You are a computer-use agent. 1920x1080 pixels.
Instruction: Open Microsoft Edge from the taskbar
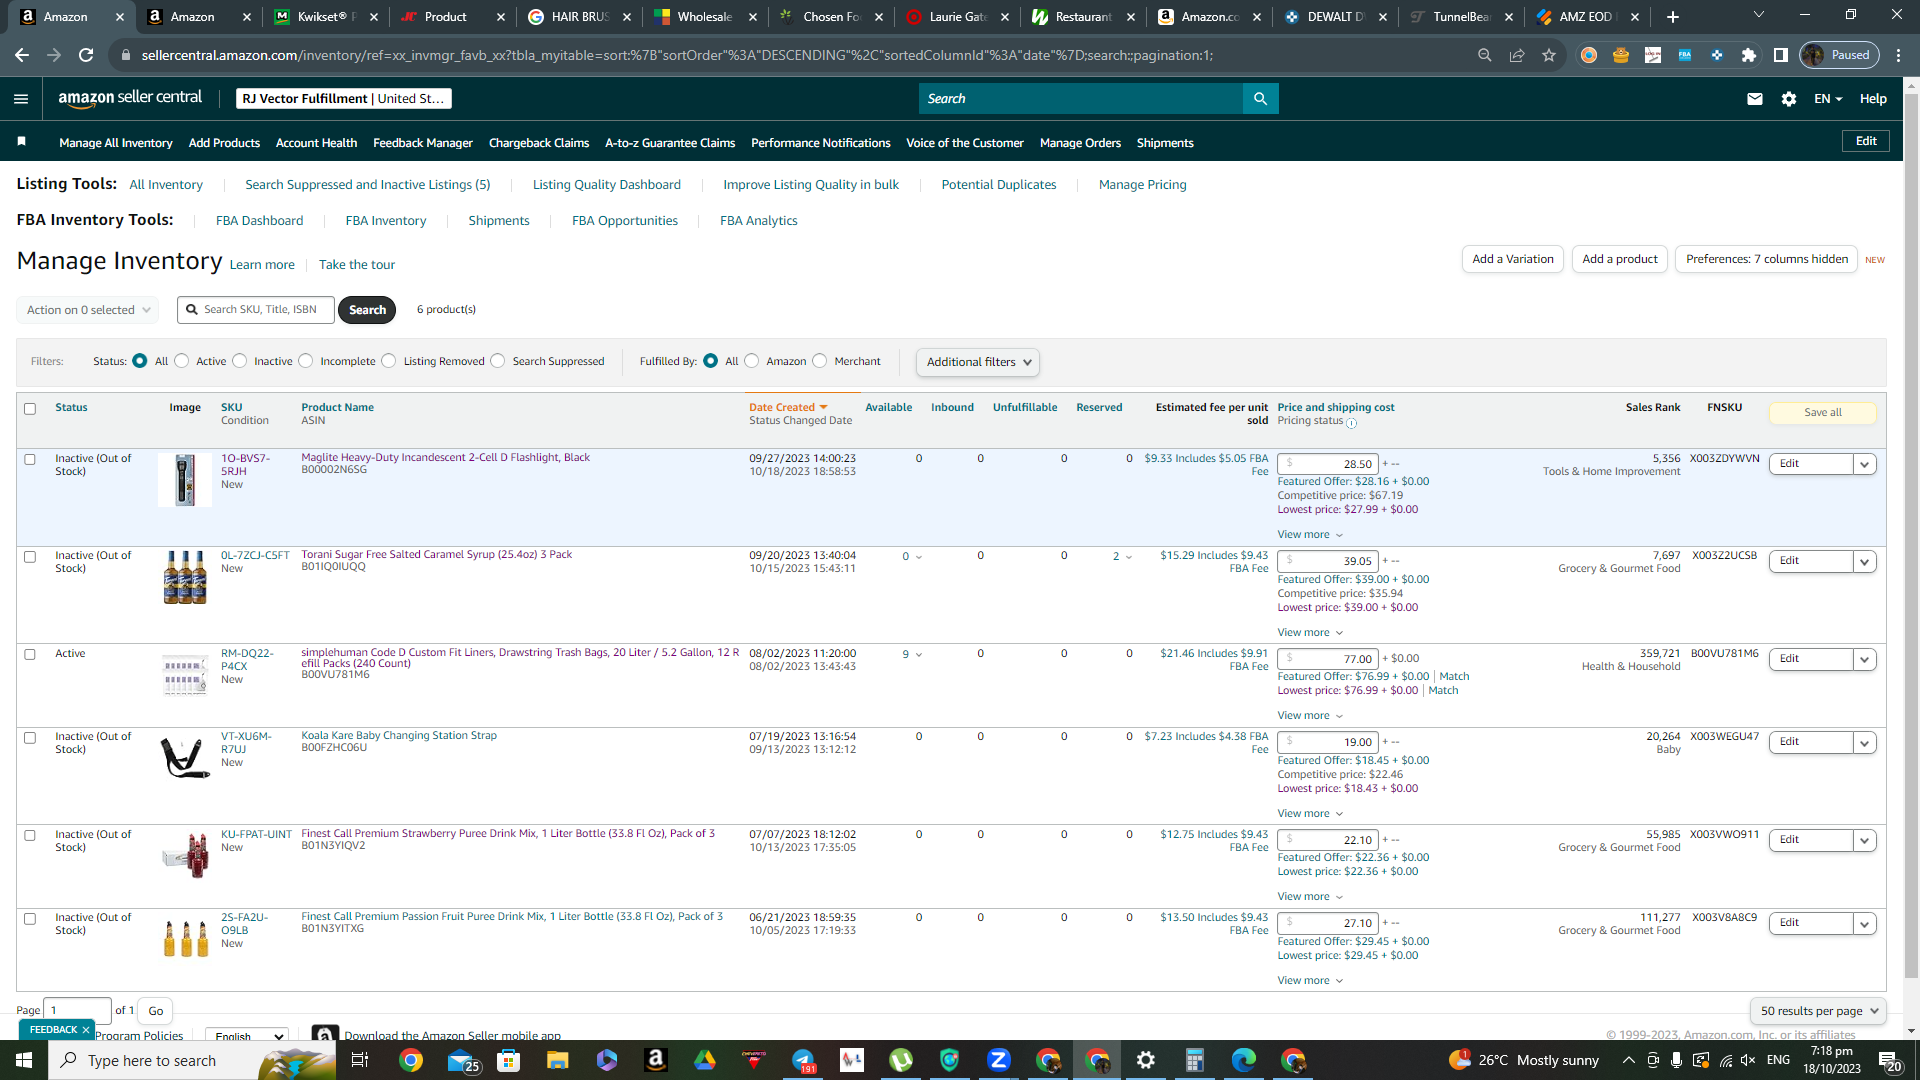(x=1243, y=1060)
